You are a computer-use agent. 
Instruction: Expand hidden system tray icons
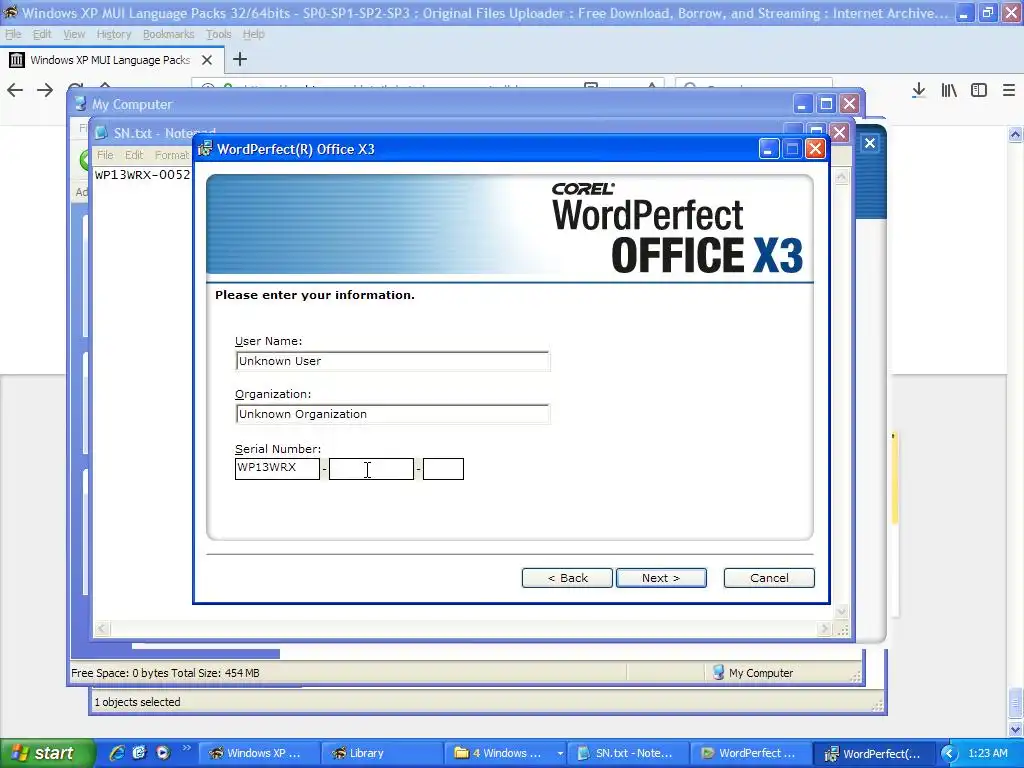(x=949, y=754)
